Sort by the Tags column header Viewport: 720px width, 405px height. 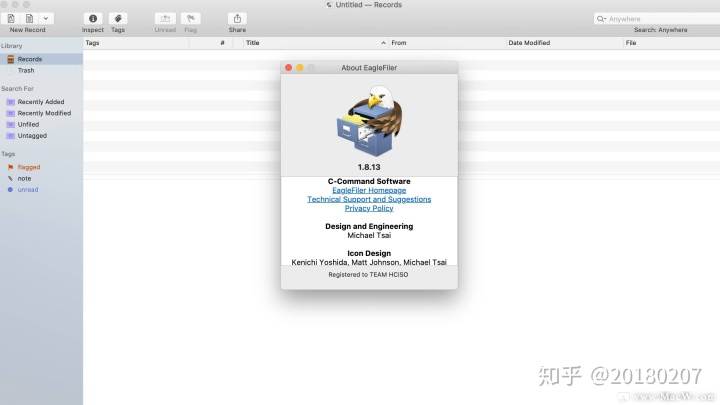click(x=136, y=43)
